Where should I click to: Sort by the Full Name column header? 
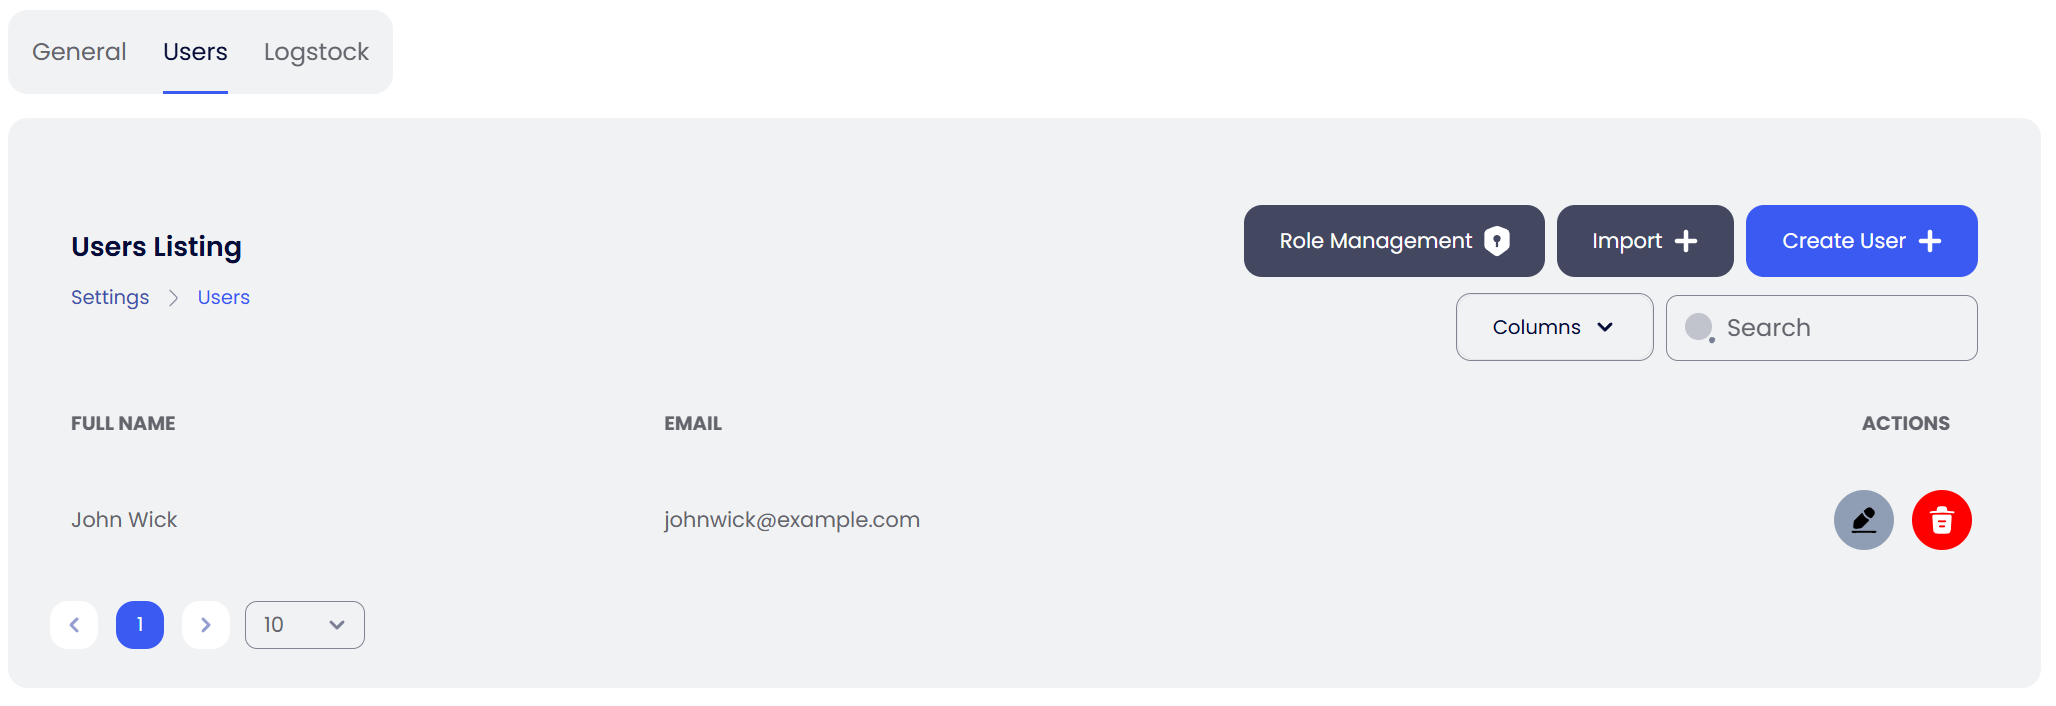tap(123, 424)
